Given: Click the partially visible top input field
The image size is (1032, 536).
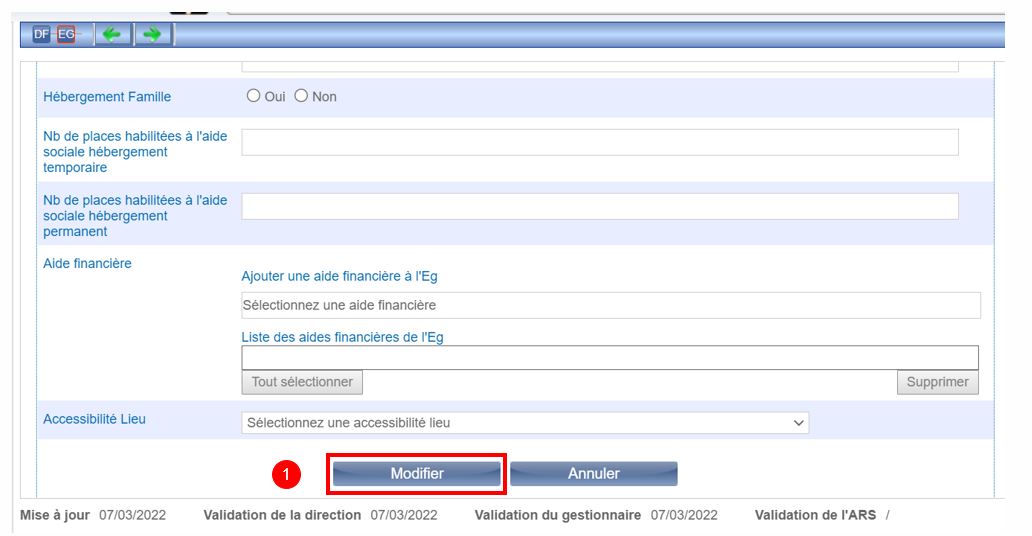Looking at the screenshot, I should point(600,66).
